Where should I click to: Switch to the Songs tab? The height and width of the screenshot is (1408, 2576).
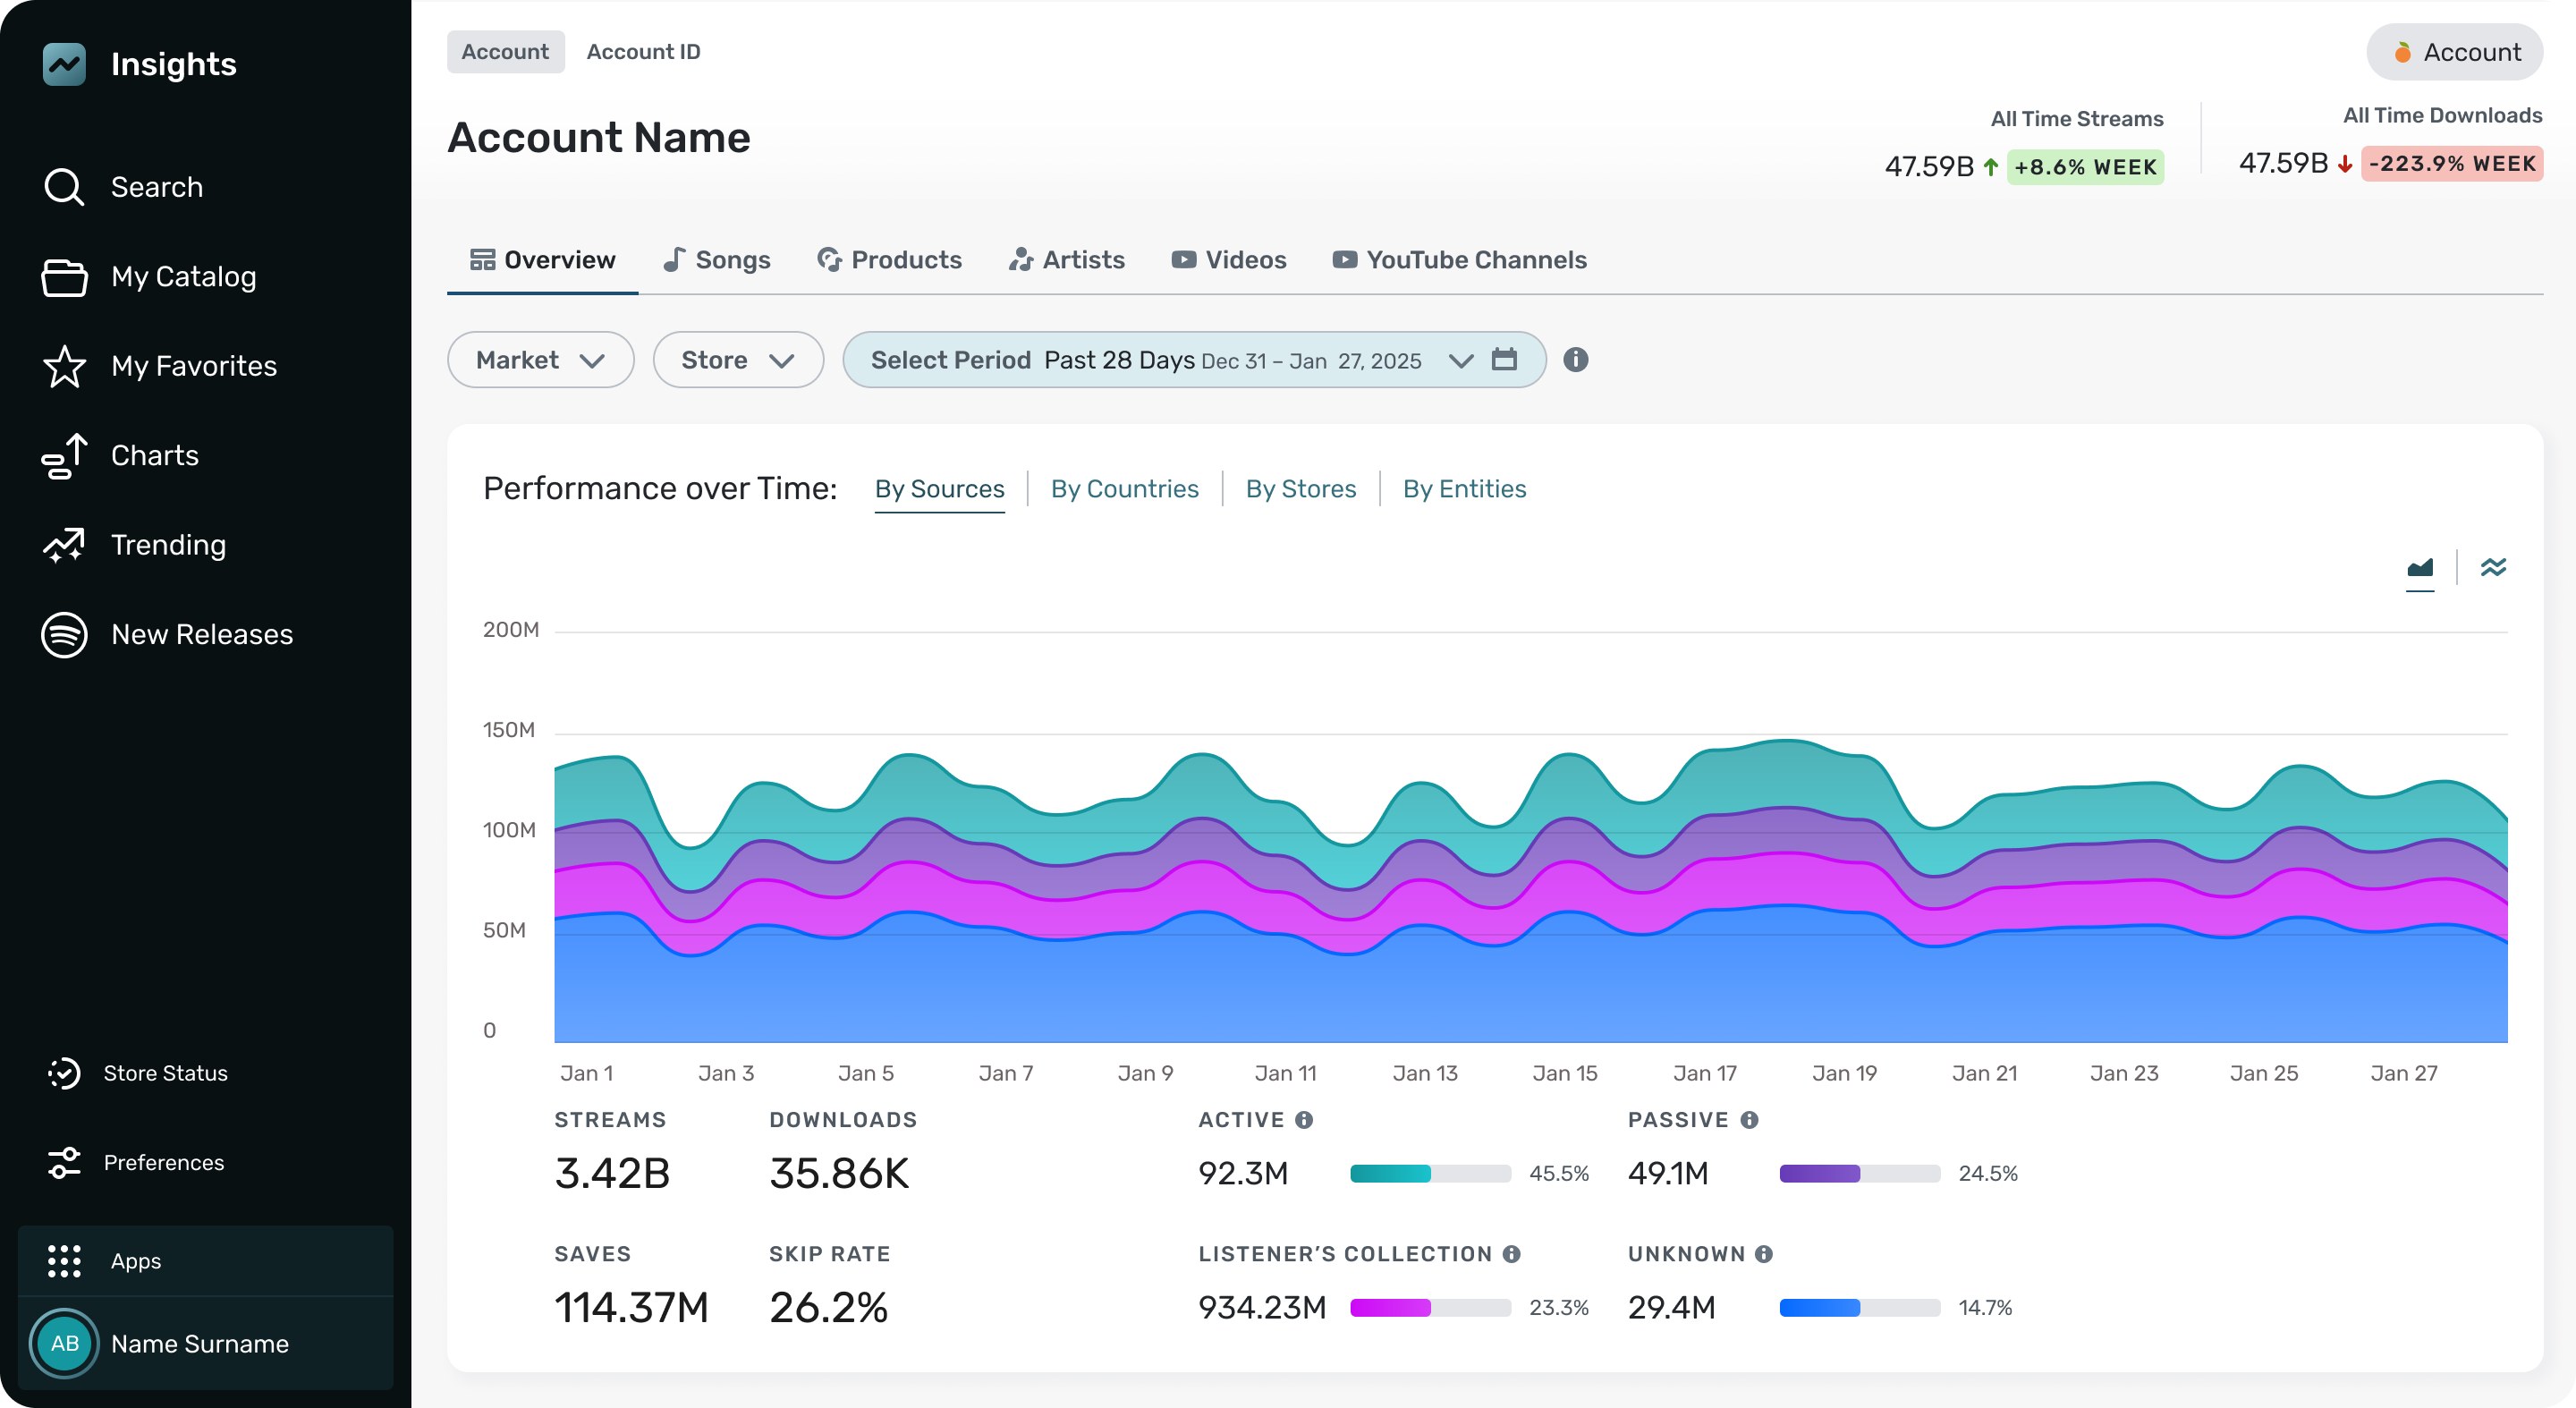pos(716,260)
